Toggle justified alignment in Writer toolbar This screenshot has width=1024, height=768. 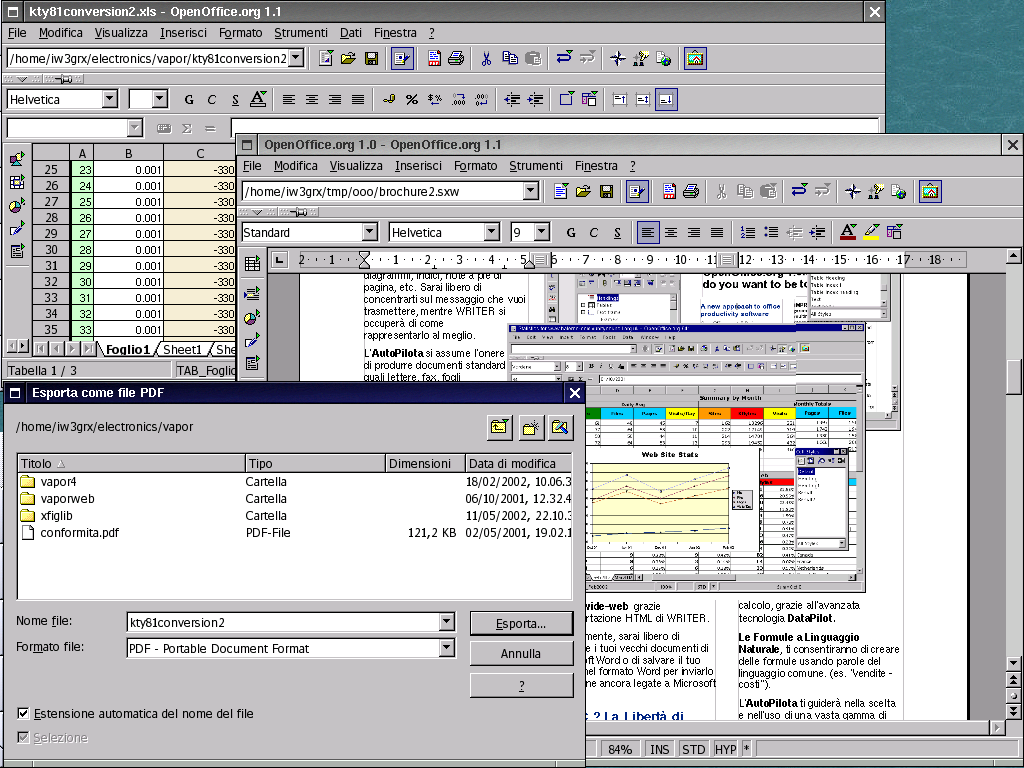[x=717, y=232]
